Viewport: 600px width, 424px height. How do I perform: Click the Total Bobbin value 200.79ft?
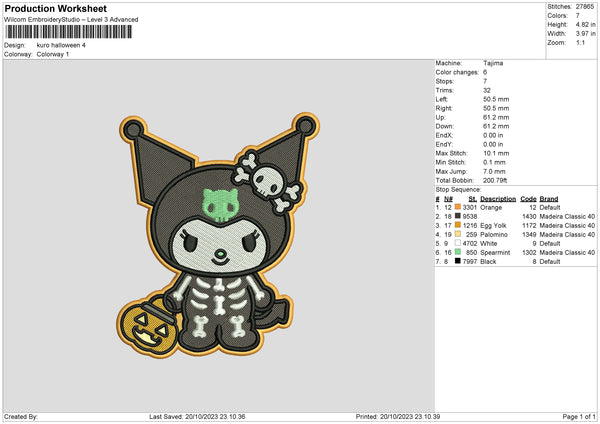495,180
